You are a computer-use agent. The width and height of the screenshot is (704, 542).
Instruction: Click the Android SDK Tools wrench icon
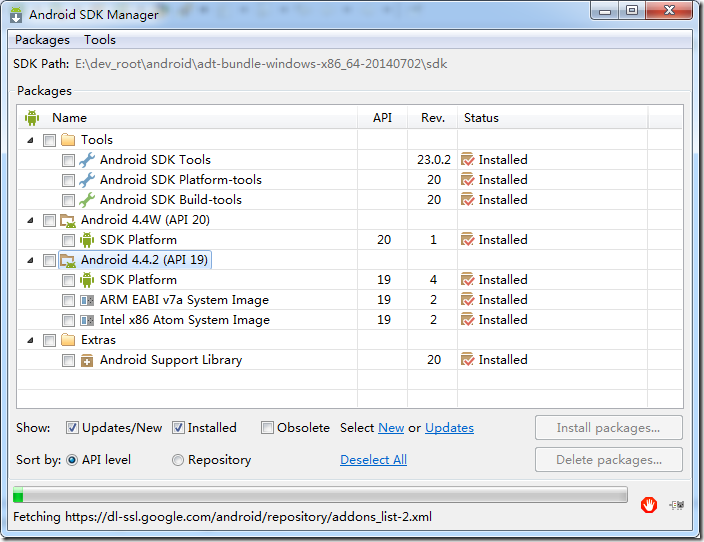click(87, 160)
